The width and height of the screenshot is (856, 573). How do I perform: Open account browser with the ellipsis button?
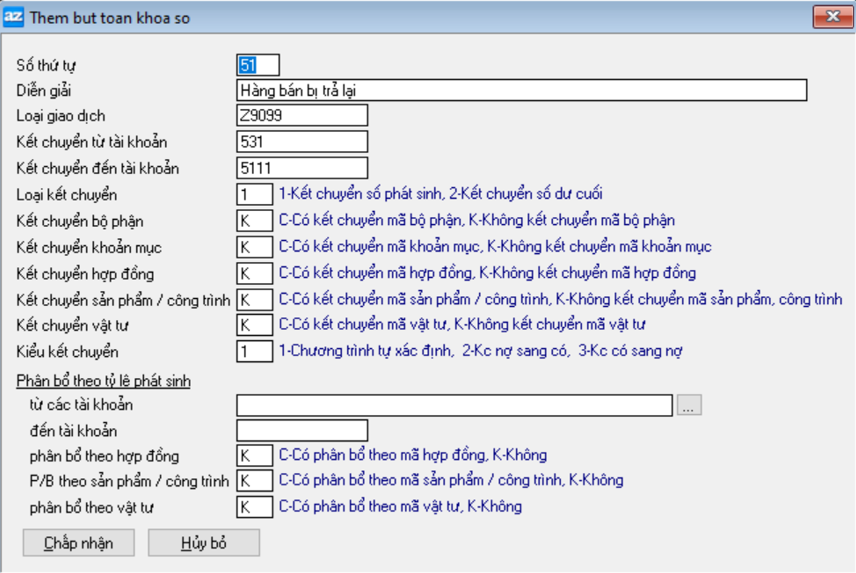(689, 405)
